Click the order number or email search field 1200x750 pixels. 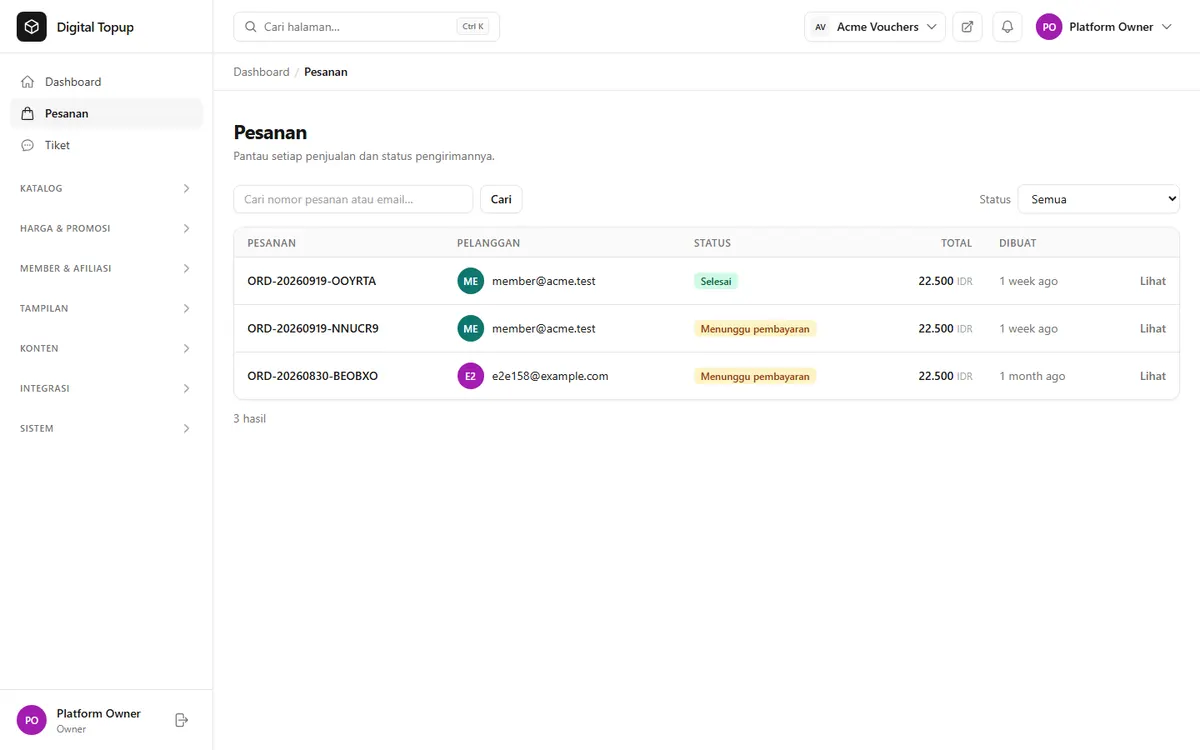(x=353, y=199)
